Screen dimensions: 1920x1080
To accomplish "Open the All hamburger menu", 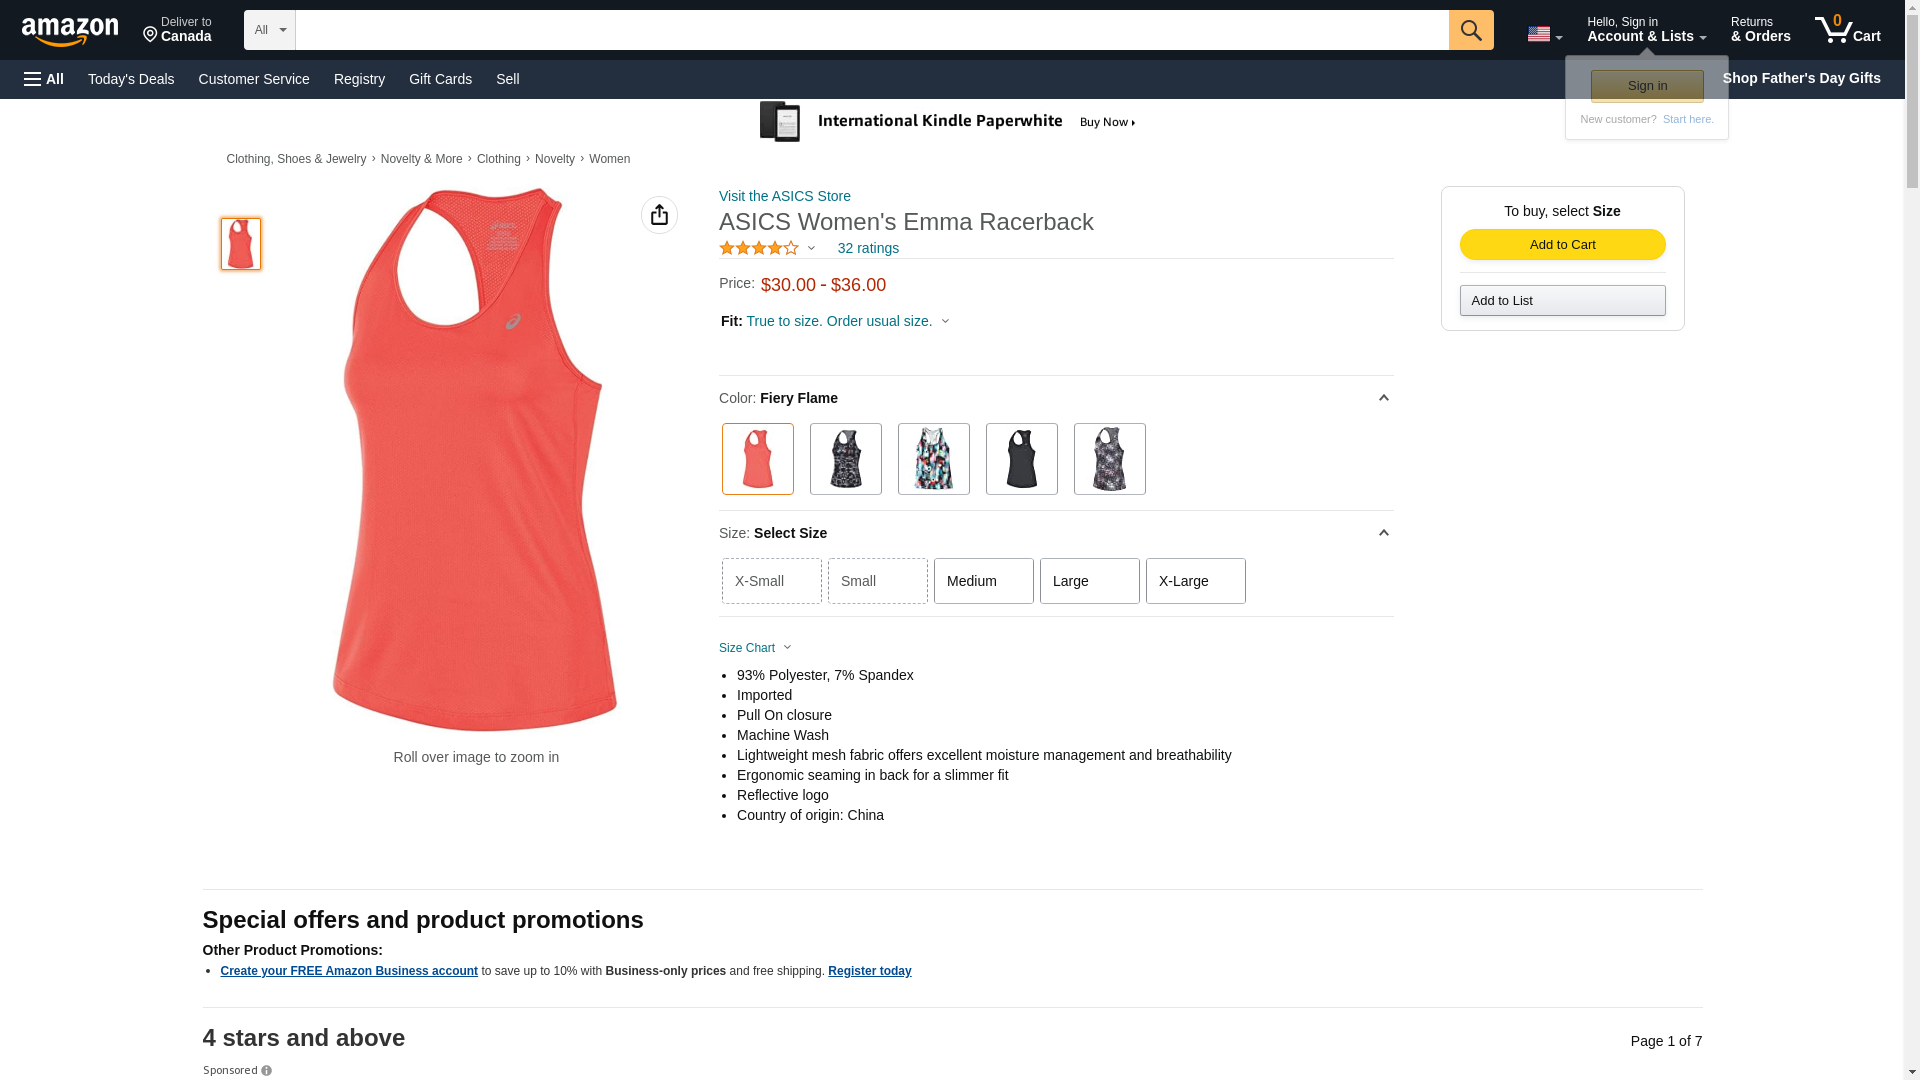I will [44, 79].
